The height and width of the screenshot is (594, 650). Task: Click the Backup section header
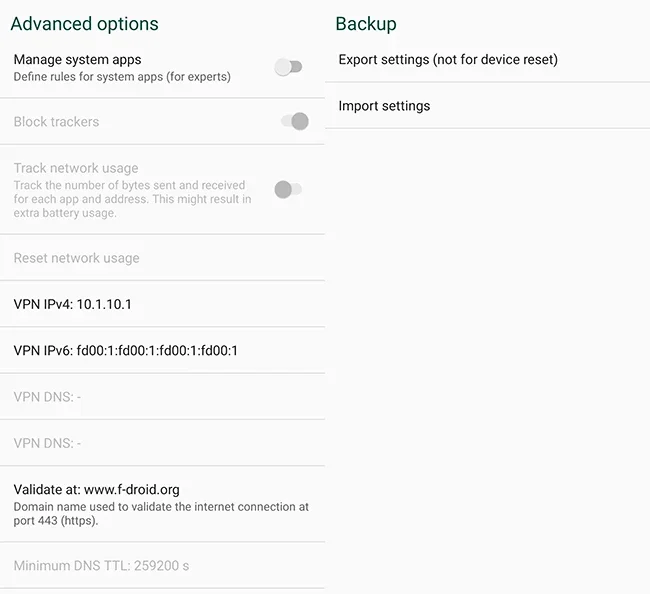(x=366, y=24)
